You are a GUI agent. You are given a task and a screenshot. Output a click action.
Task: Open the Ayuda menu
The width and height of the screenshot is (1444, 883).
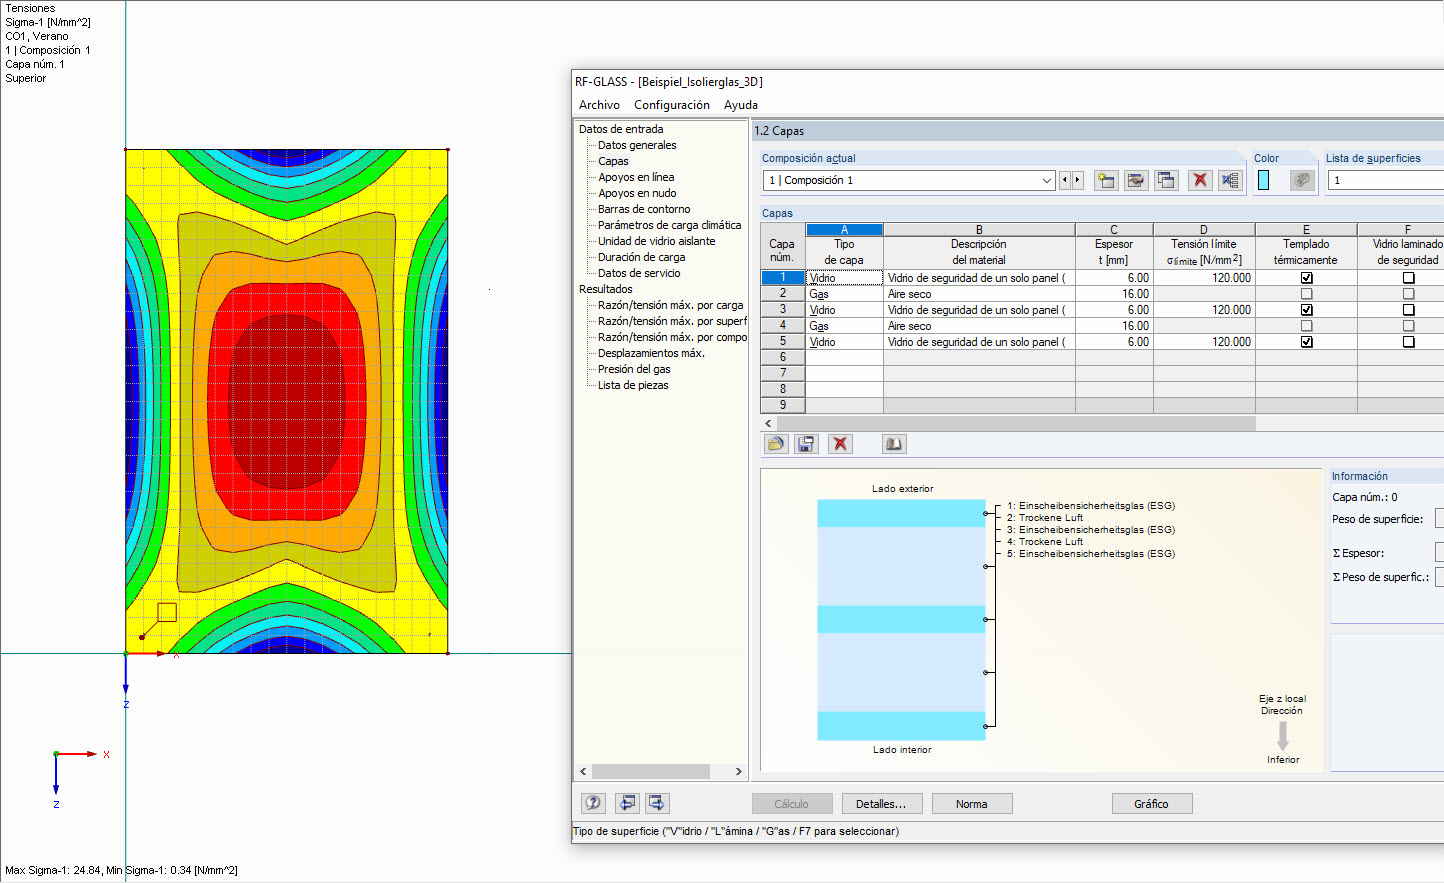741,105
